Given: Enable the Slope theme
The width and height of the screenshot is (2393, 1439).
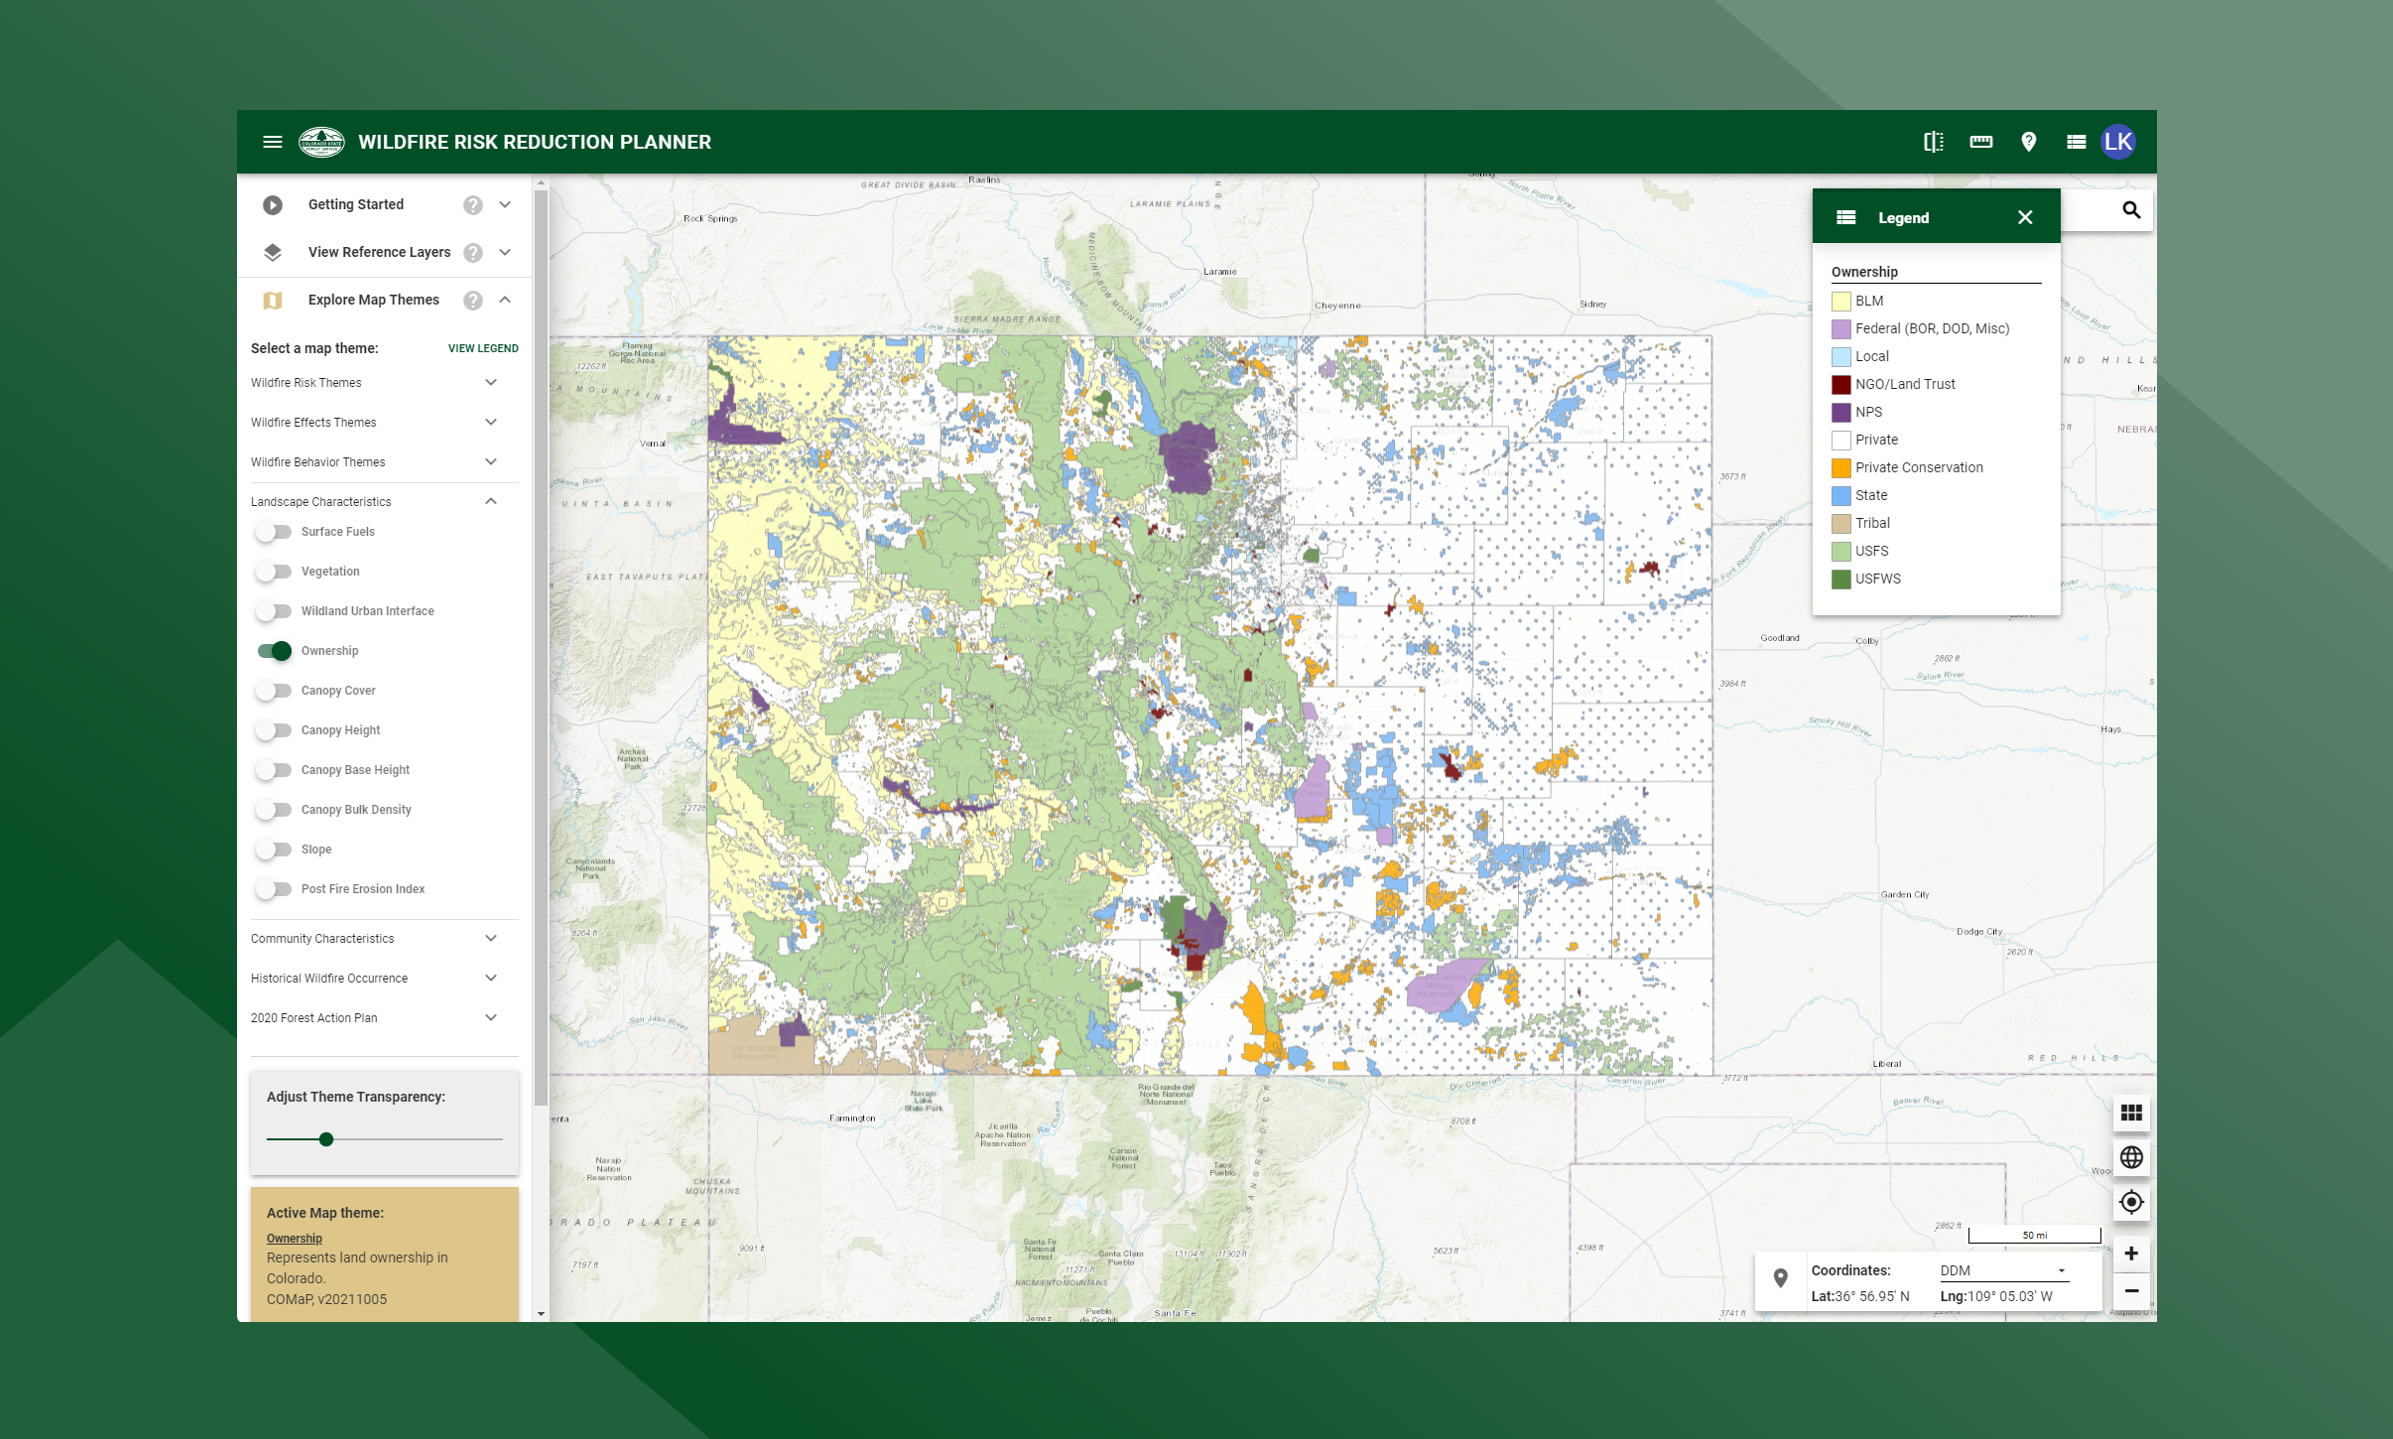Looking at the screenshot, I should pyautogui.click(x=273, y=849).
